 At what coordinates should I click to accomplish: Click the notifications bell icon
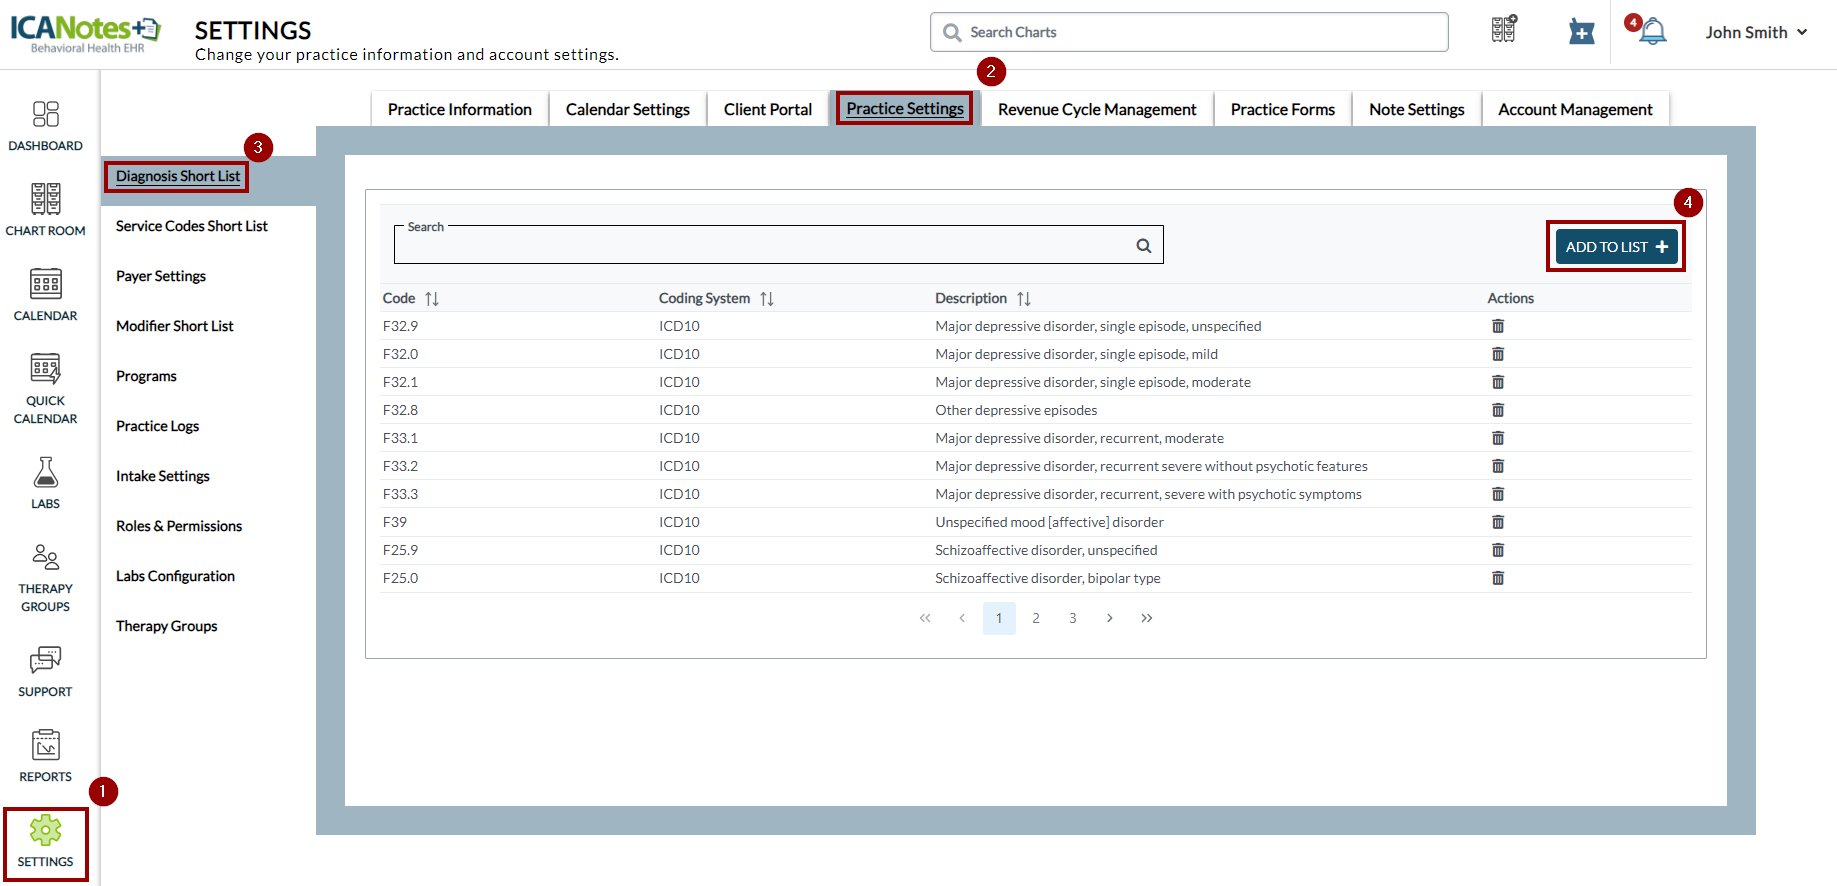[x=1653, y=32]
